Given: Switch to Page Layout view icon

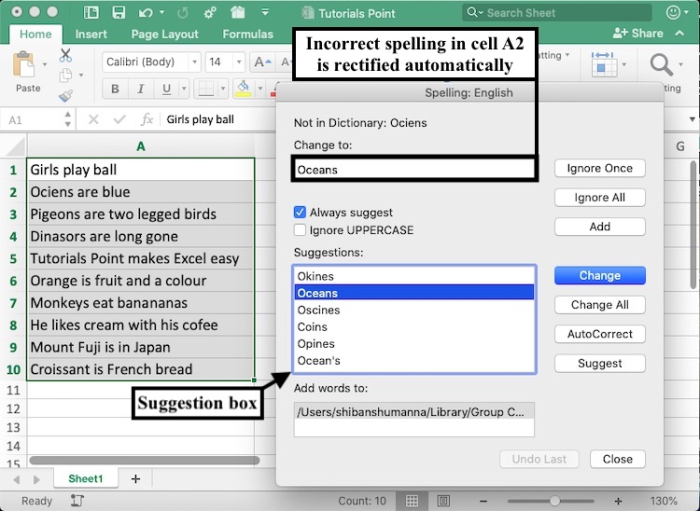Looking at the screenshot, I should click(443, 501).
